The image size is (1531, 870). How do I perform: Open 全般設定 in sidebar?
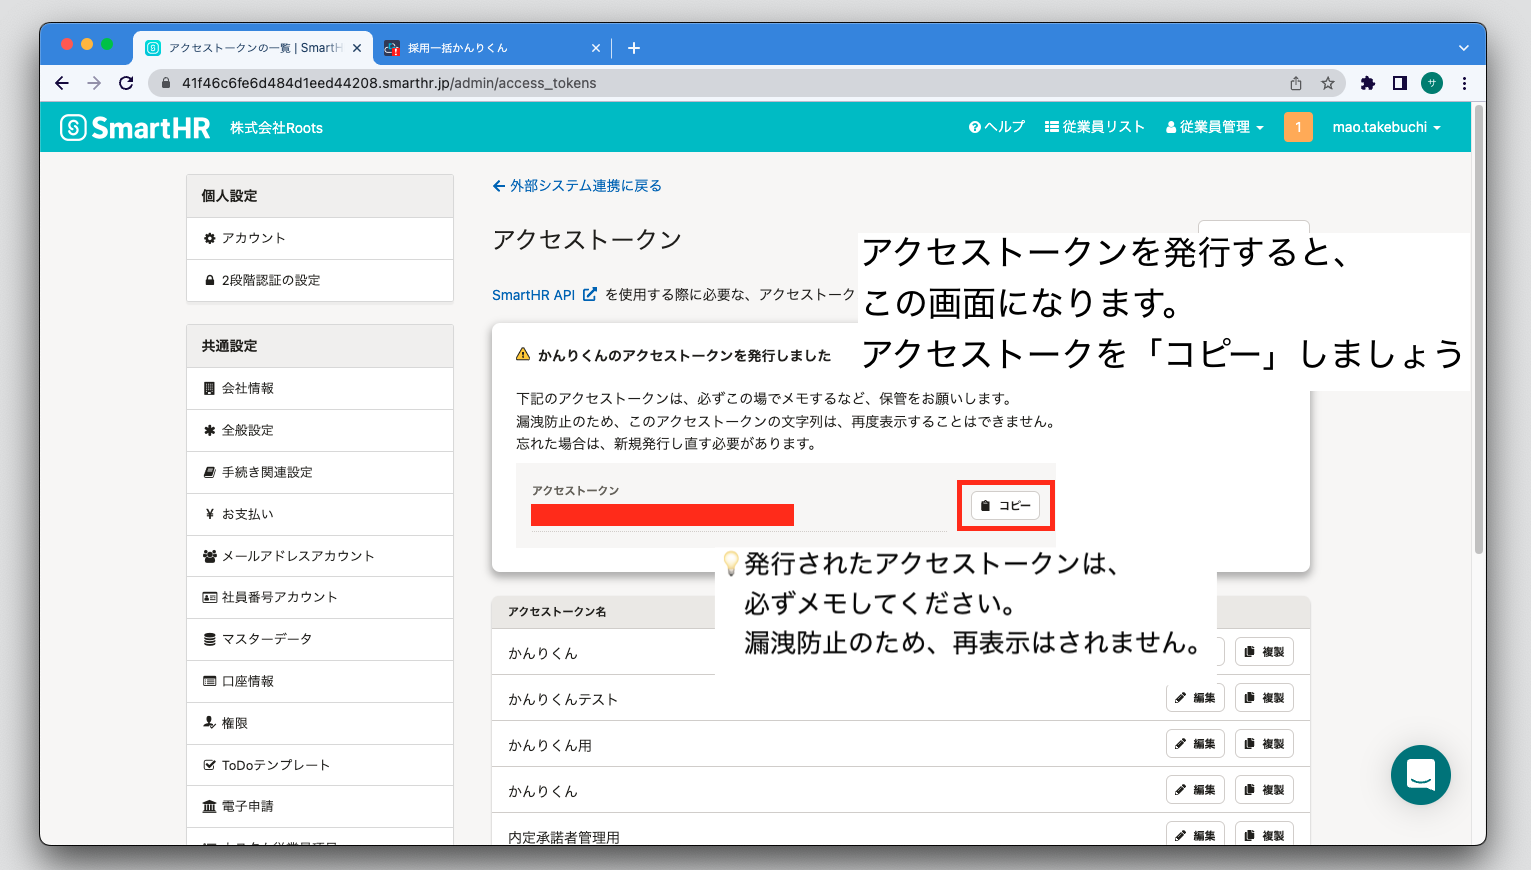pos(320,430)
